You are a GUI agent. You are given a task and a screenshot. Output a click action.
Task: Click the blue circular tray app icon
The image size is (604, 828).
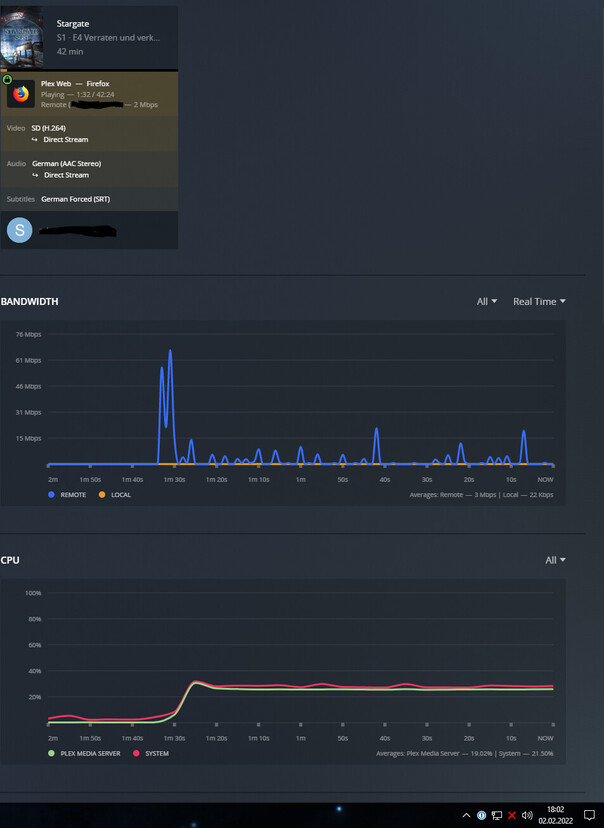click(x=482, y=815)
